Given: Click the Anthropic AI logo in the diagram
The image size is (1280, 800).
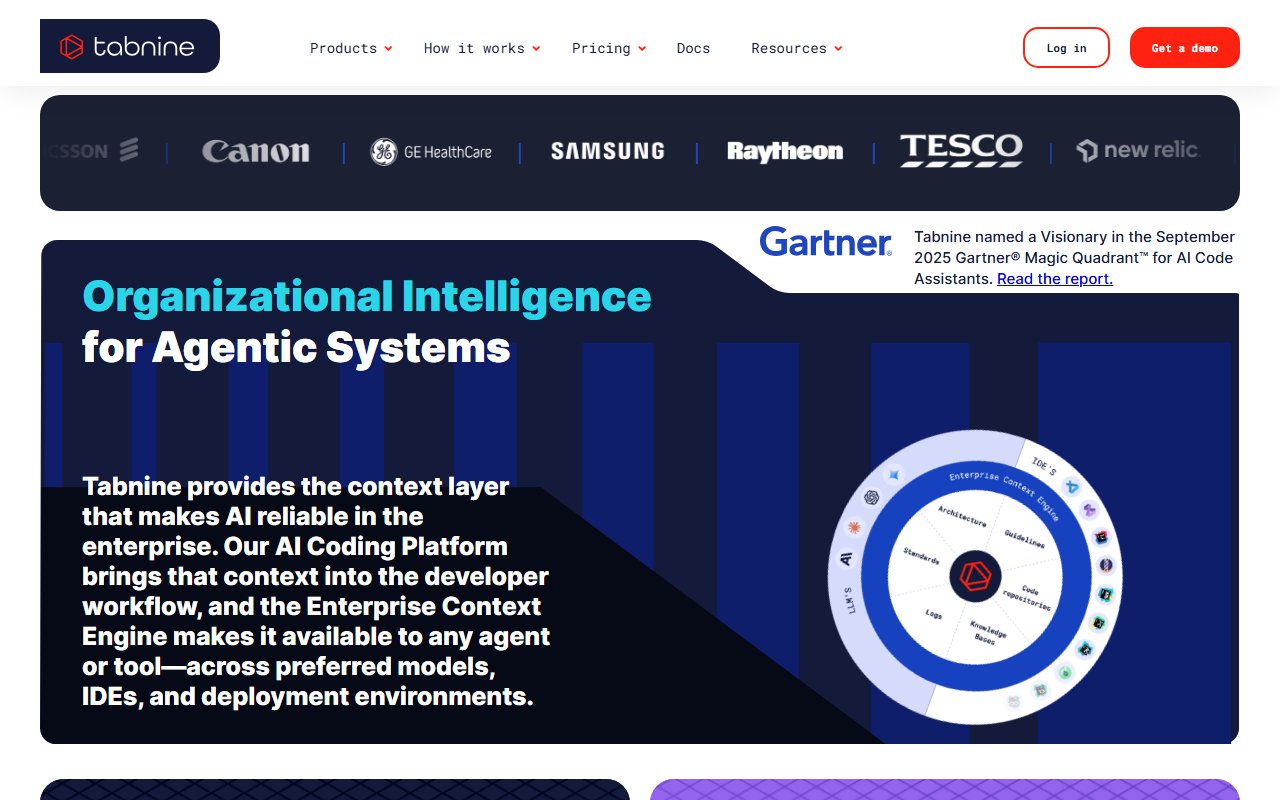Looking at the screenshot, I should tap(846, 559).
